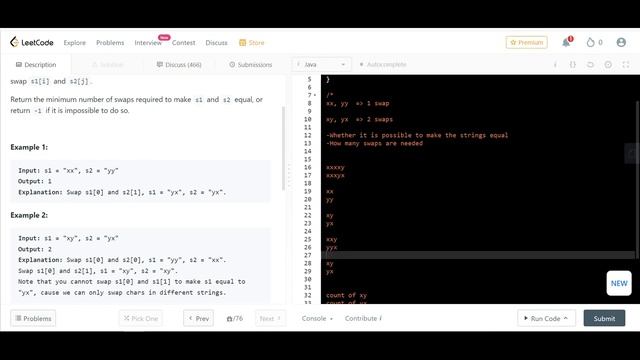The height and width of the screenshot is (360, 640).
Task: Open editor settings gear icon
Action: tap(608, 64)
